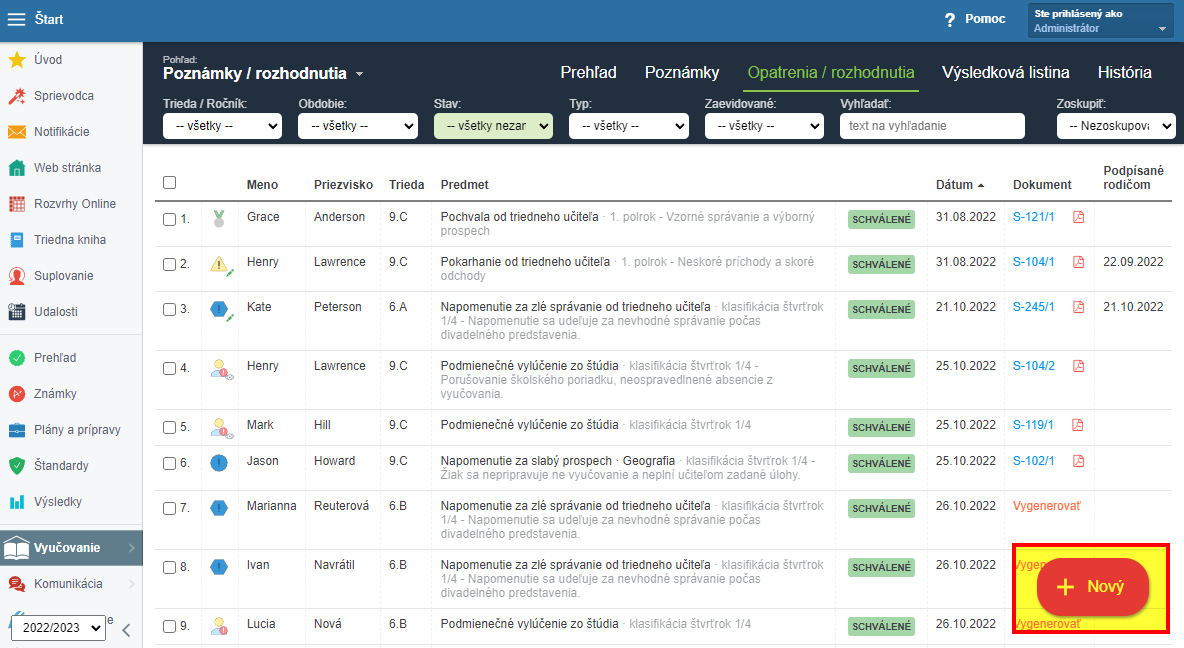Open the Typ filter dropdown
This screenshot has height=648, width=1184.
[629, 126]
